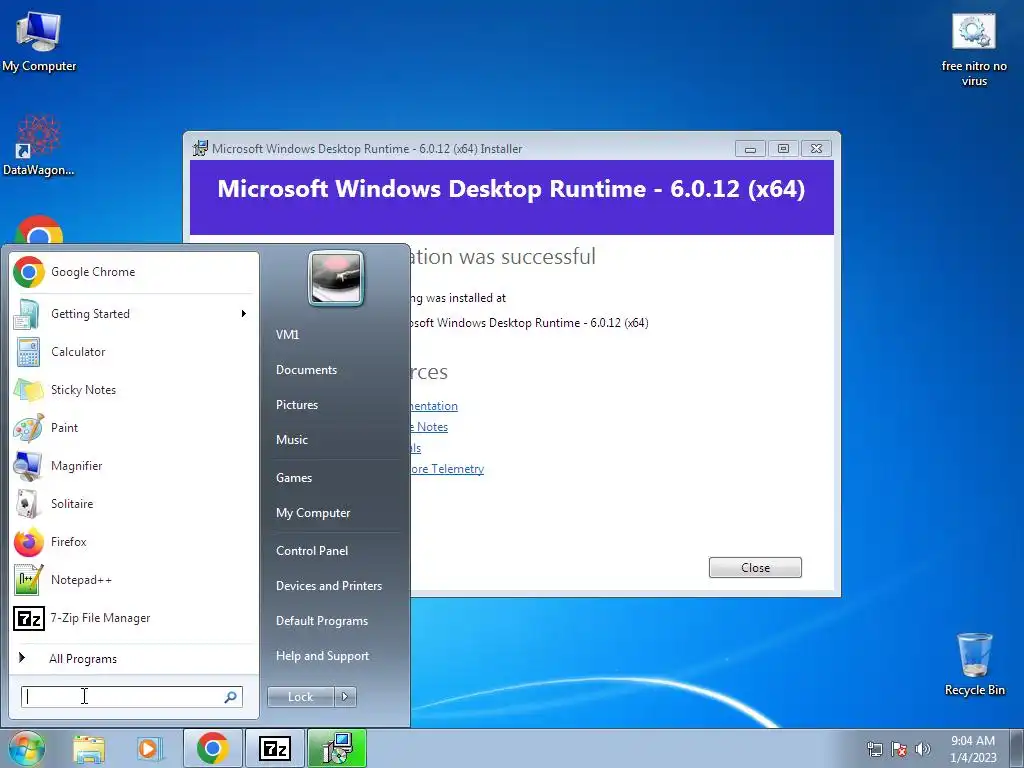Click the search magnifier icon
Screen dimensions: 1024x768
[x=231, y=697]
